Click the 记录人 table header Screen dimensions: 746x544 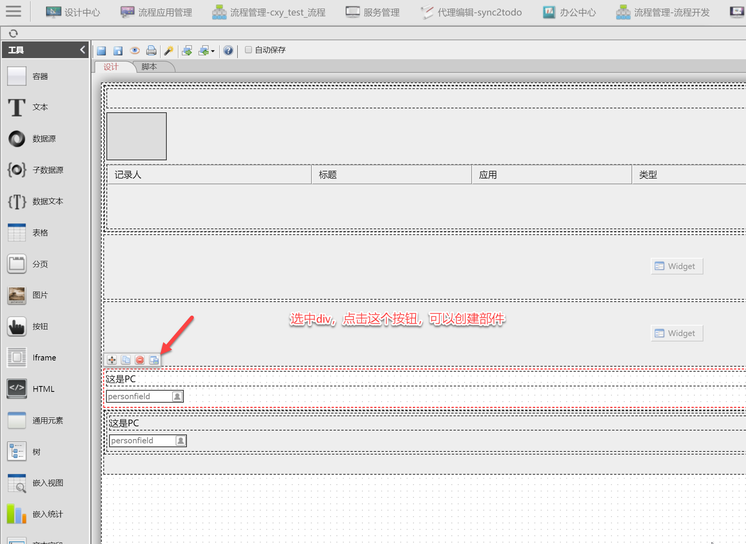pyautogui.click(x=209, y=175)
